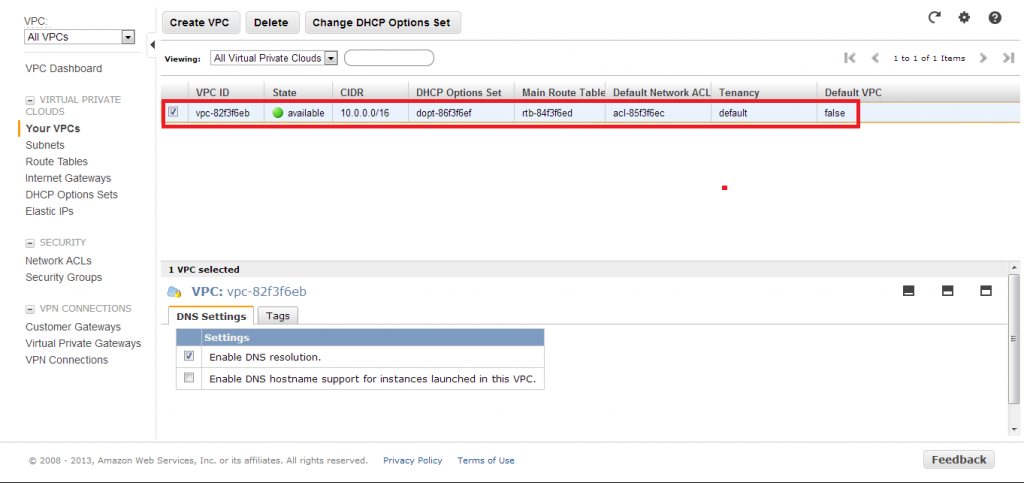Disable the Enable DNS resolution checkbox

(189, 356)
